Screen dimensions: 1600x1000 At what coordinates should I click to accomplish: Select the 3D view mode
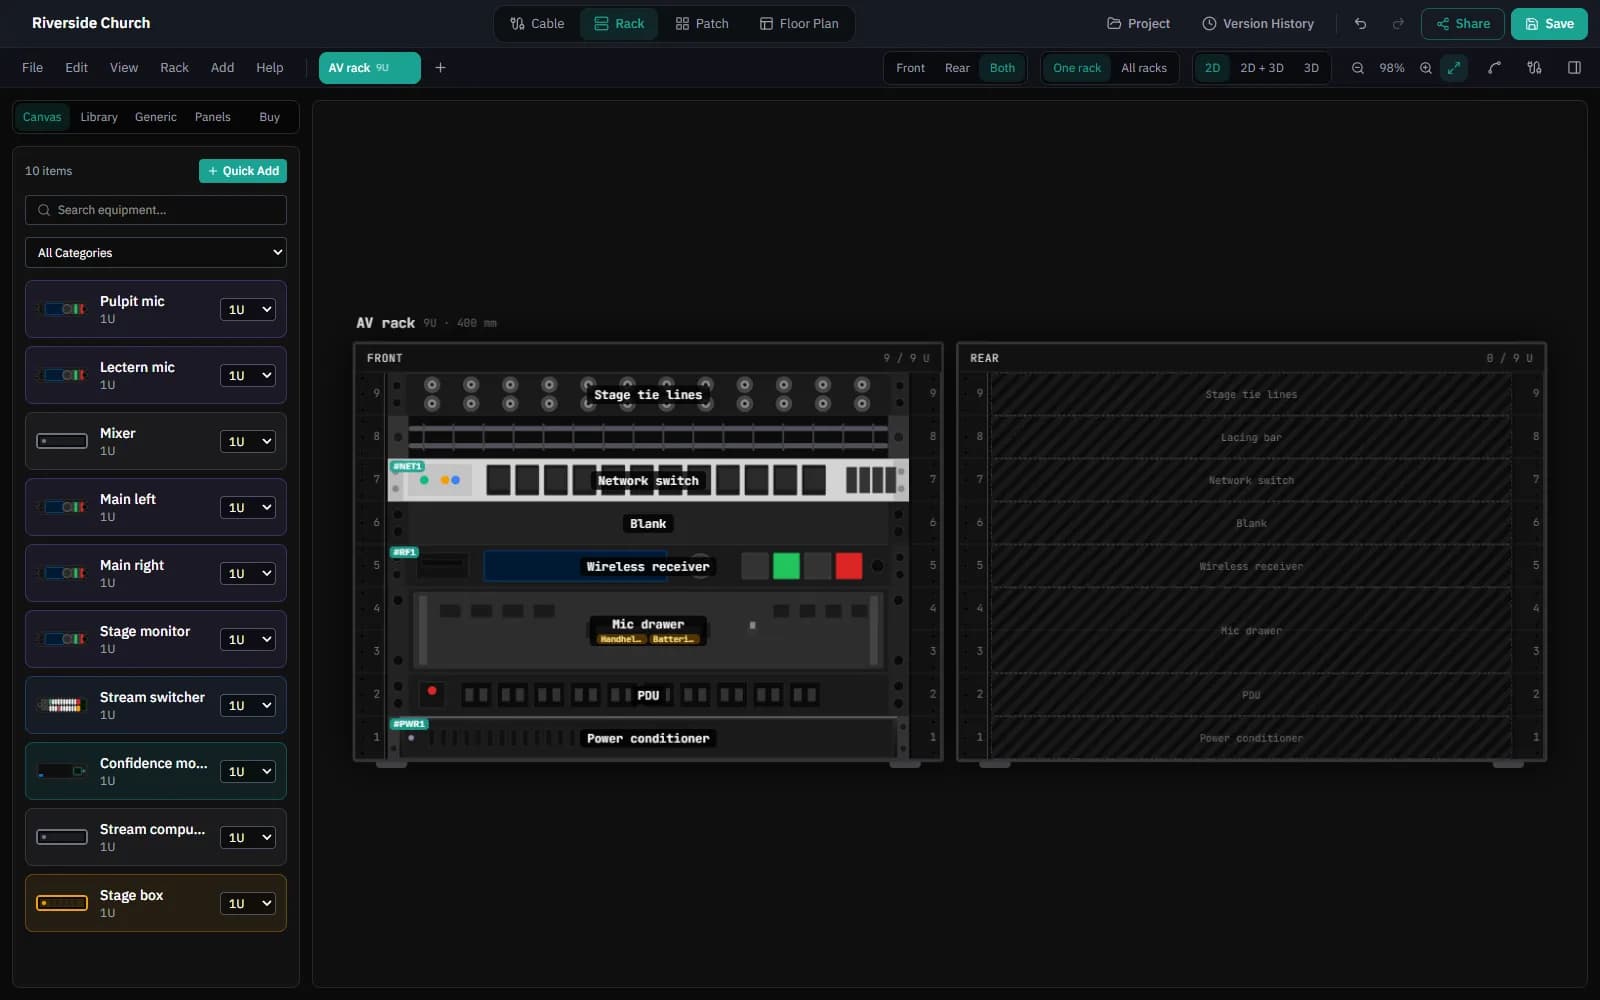coord(1311,68)
